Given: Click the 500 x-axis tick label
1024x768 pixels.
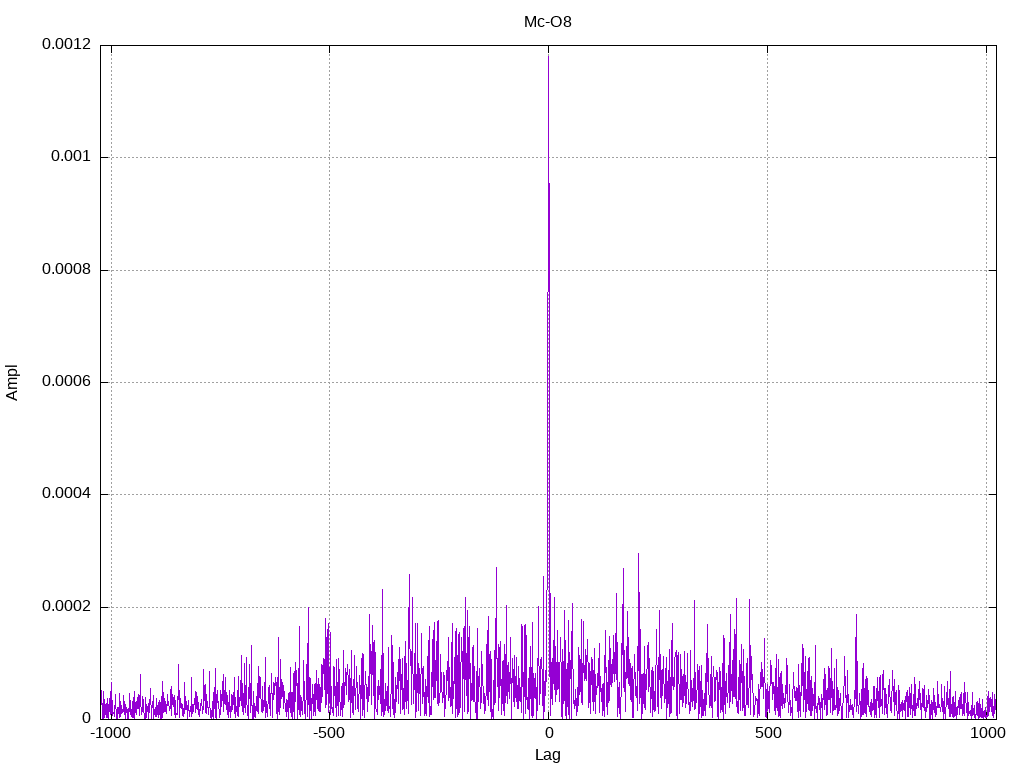Looking at the screenshot, I should [767, 733].
